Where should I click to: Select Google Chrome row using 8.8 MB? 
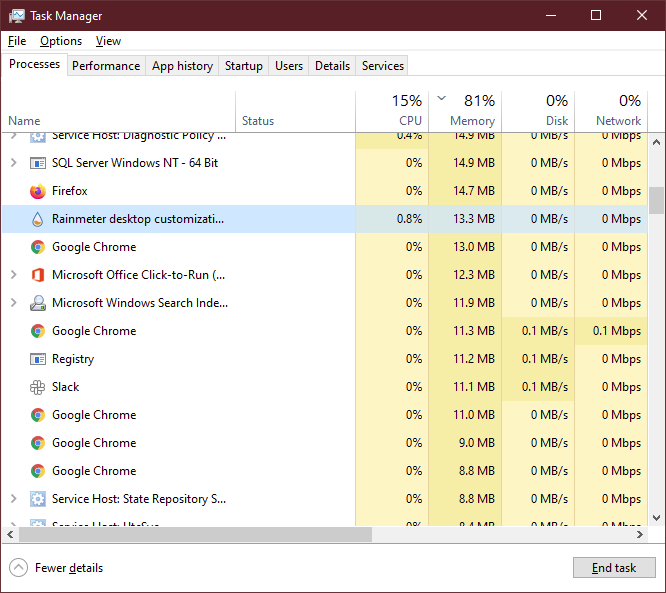(x=325, y=471)
